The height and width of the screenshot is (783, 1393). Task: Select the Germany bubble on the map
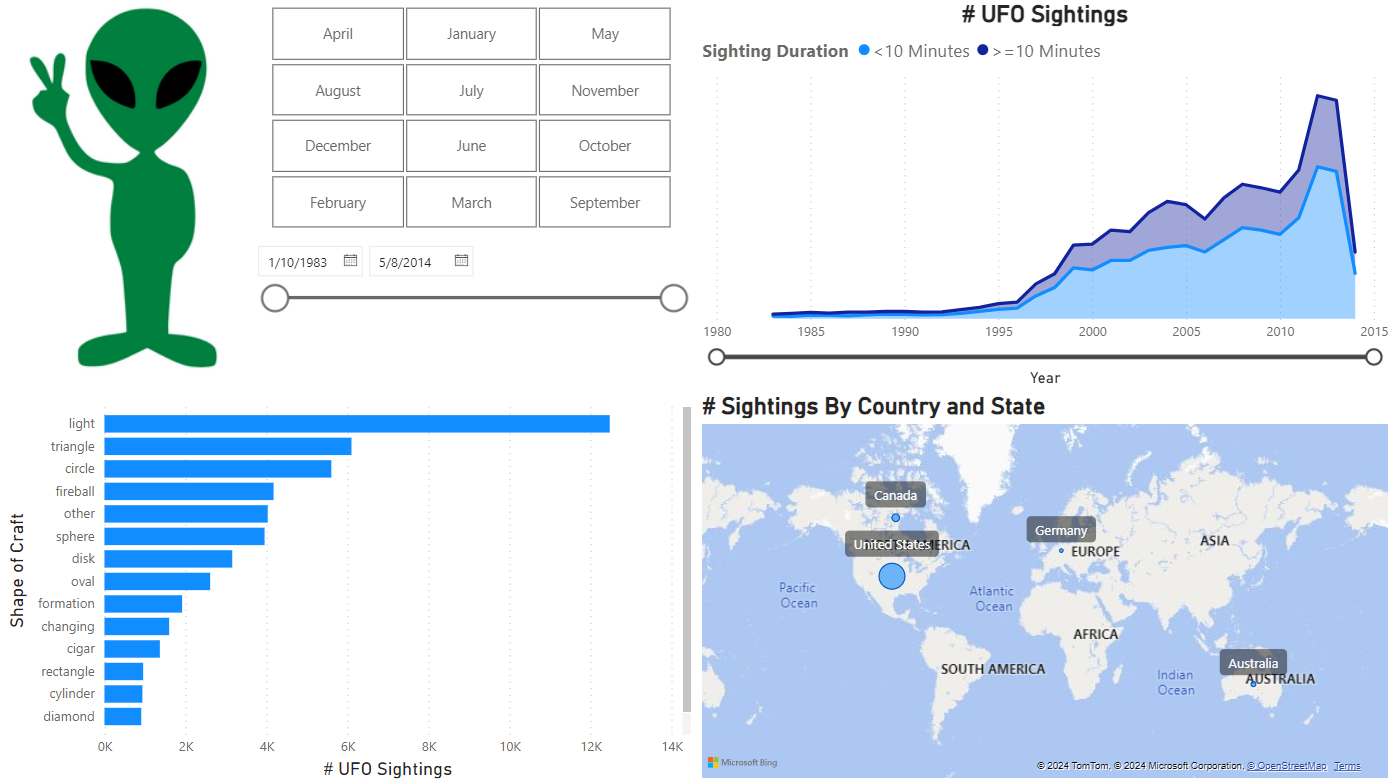tap(1061, 550)
